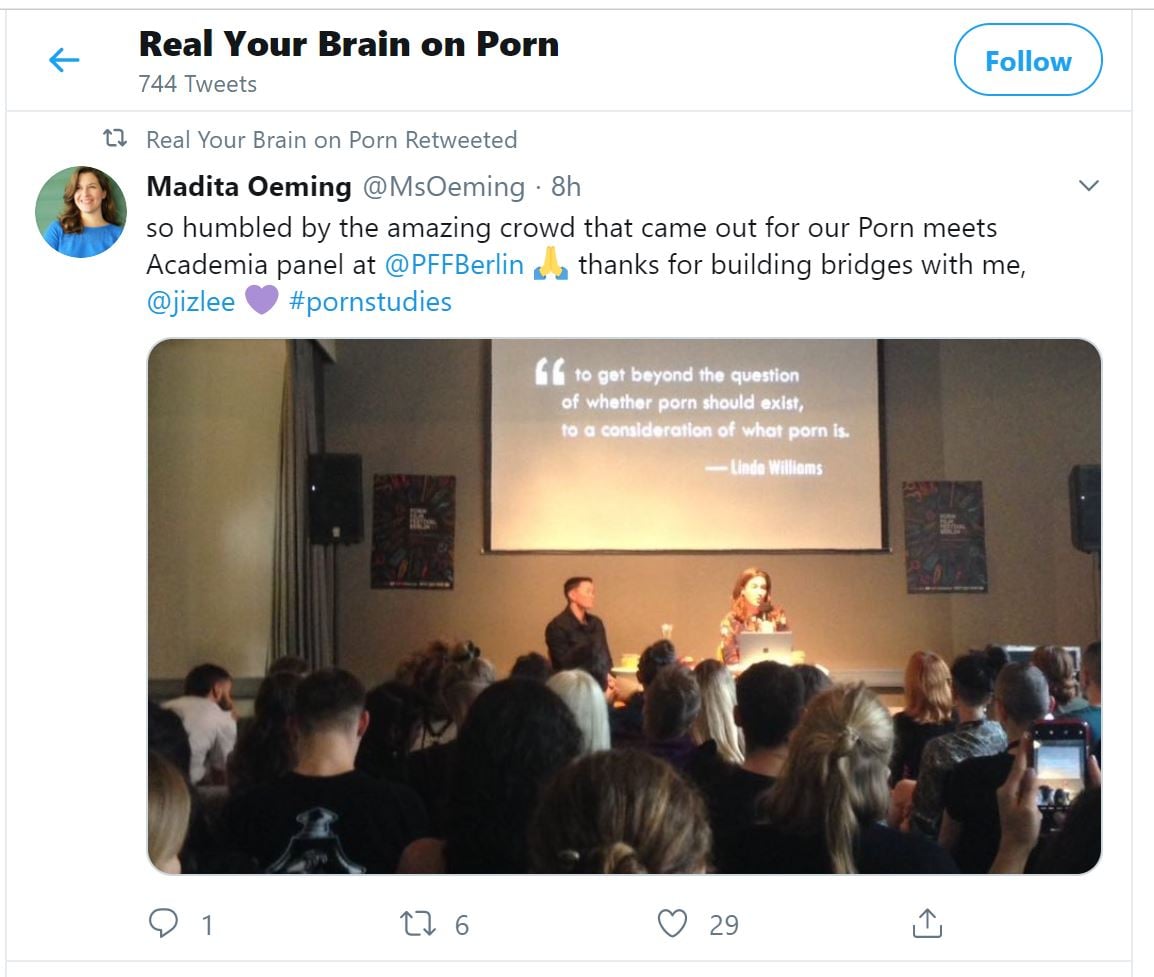Screen dimensions: 1154x977
Task: Click the Madita Oeming display name
Action: pyautogui.click(x=249, y=187)
